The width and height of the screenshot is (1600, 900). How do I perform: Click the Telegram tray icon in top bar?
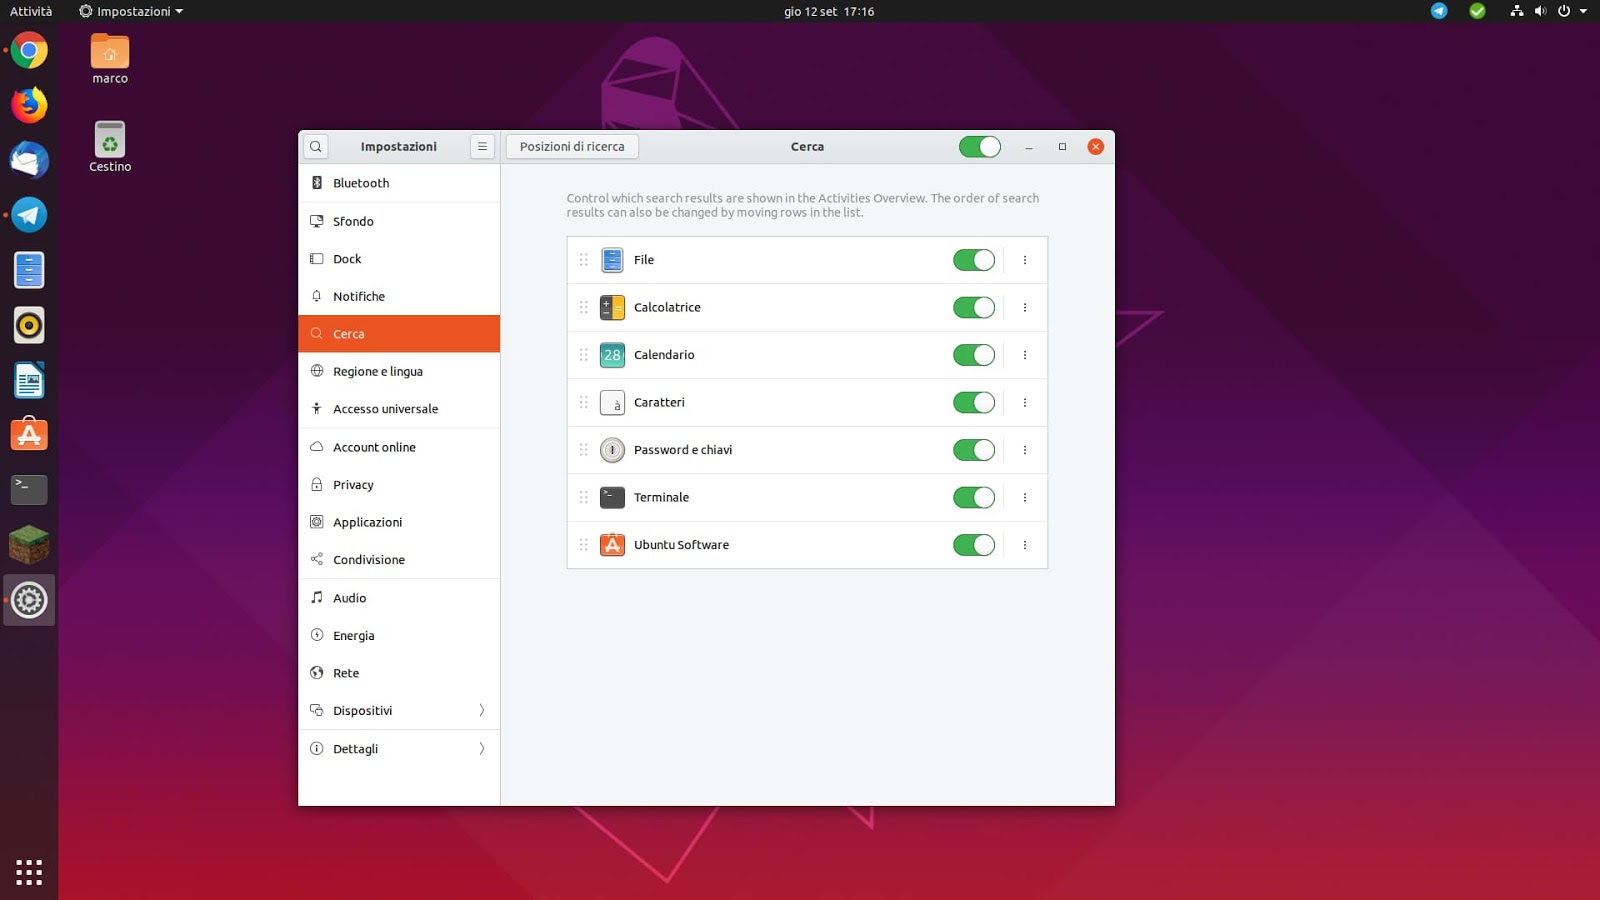pyautogui.click(x=1439, y=11)
